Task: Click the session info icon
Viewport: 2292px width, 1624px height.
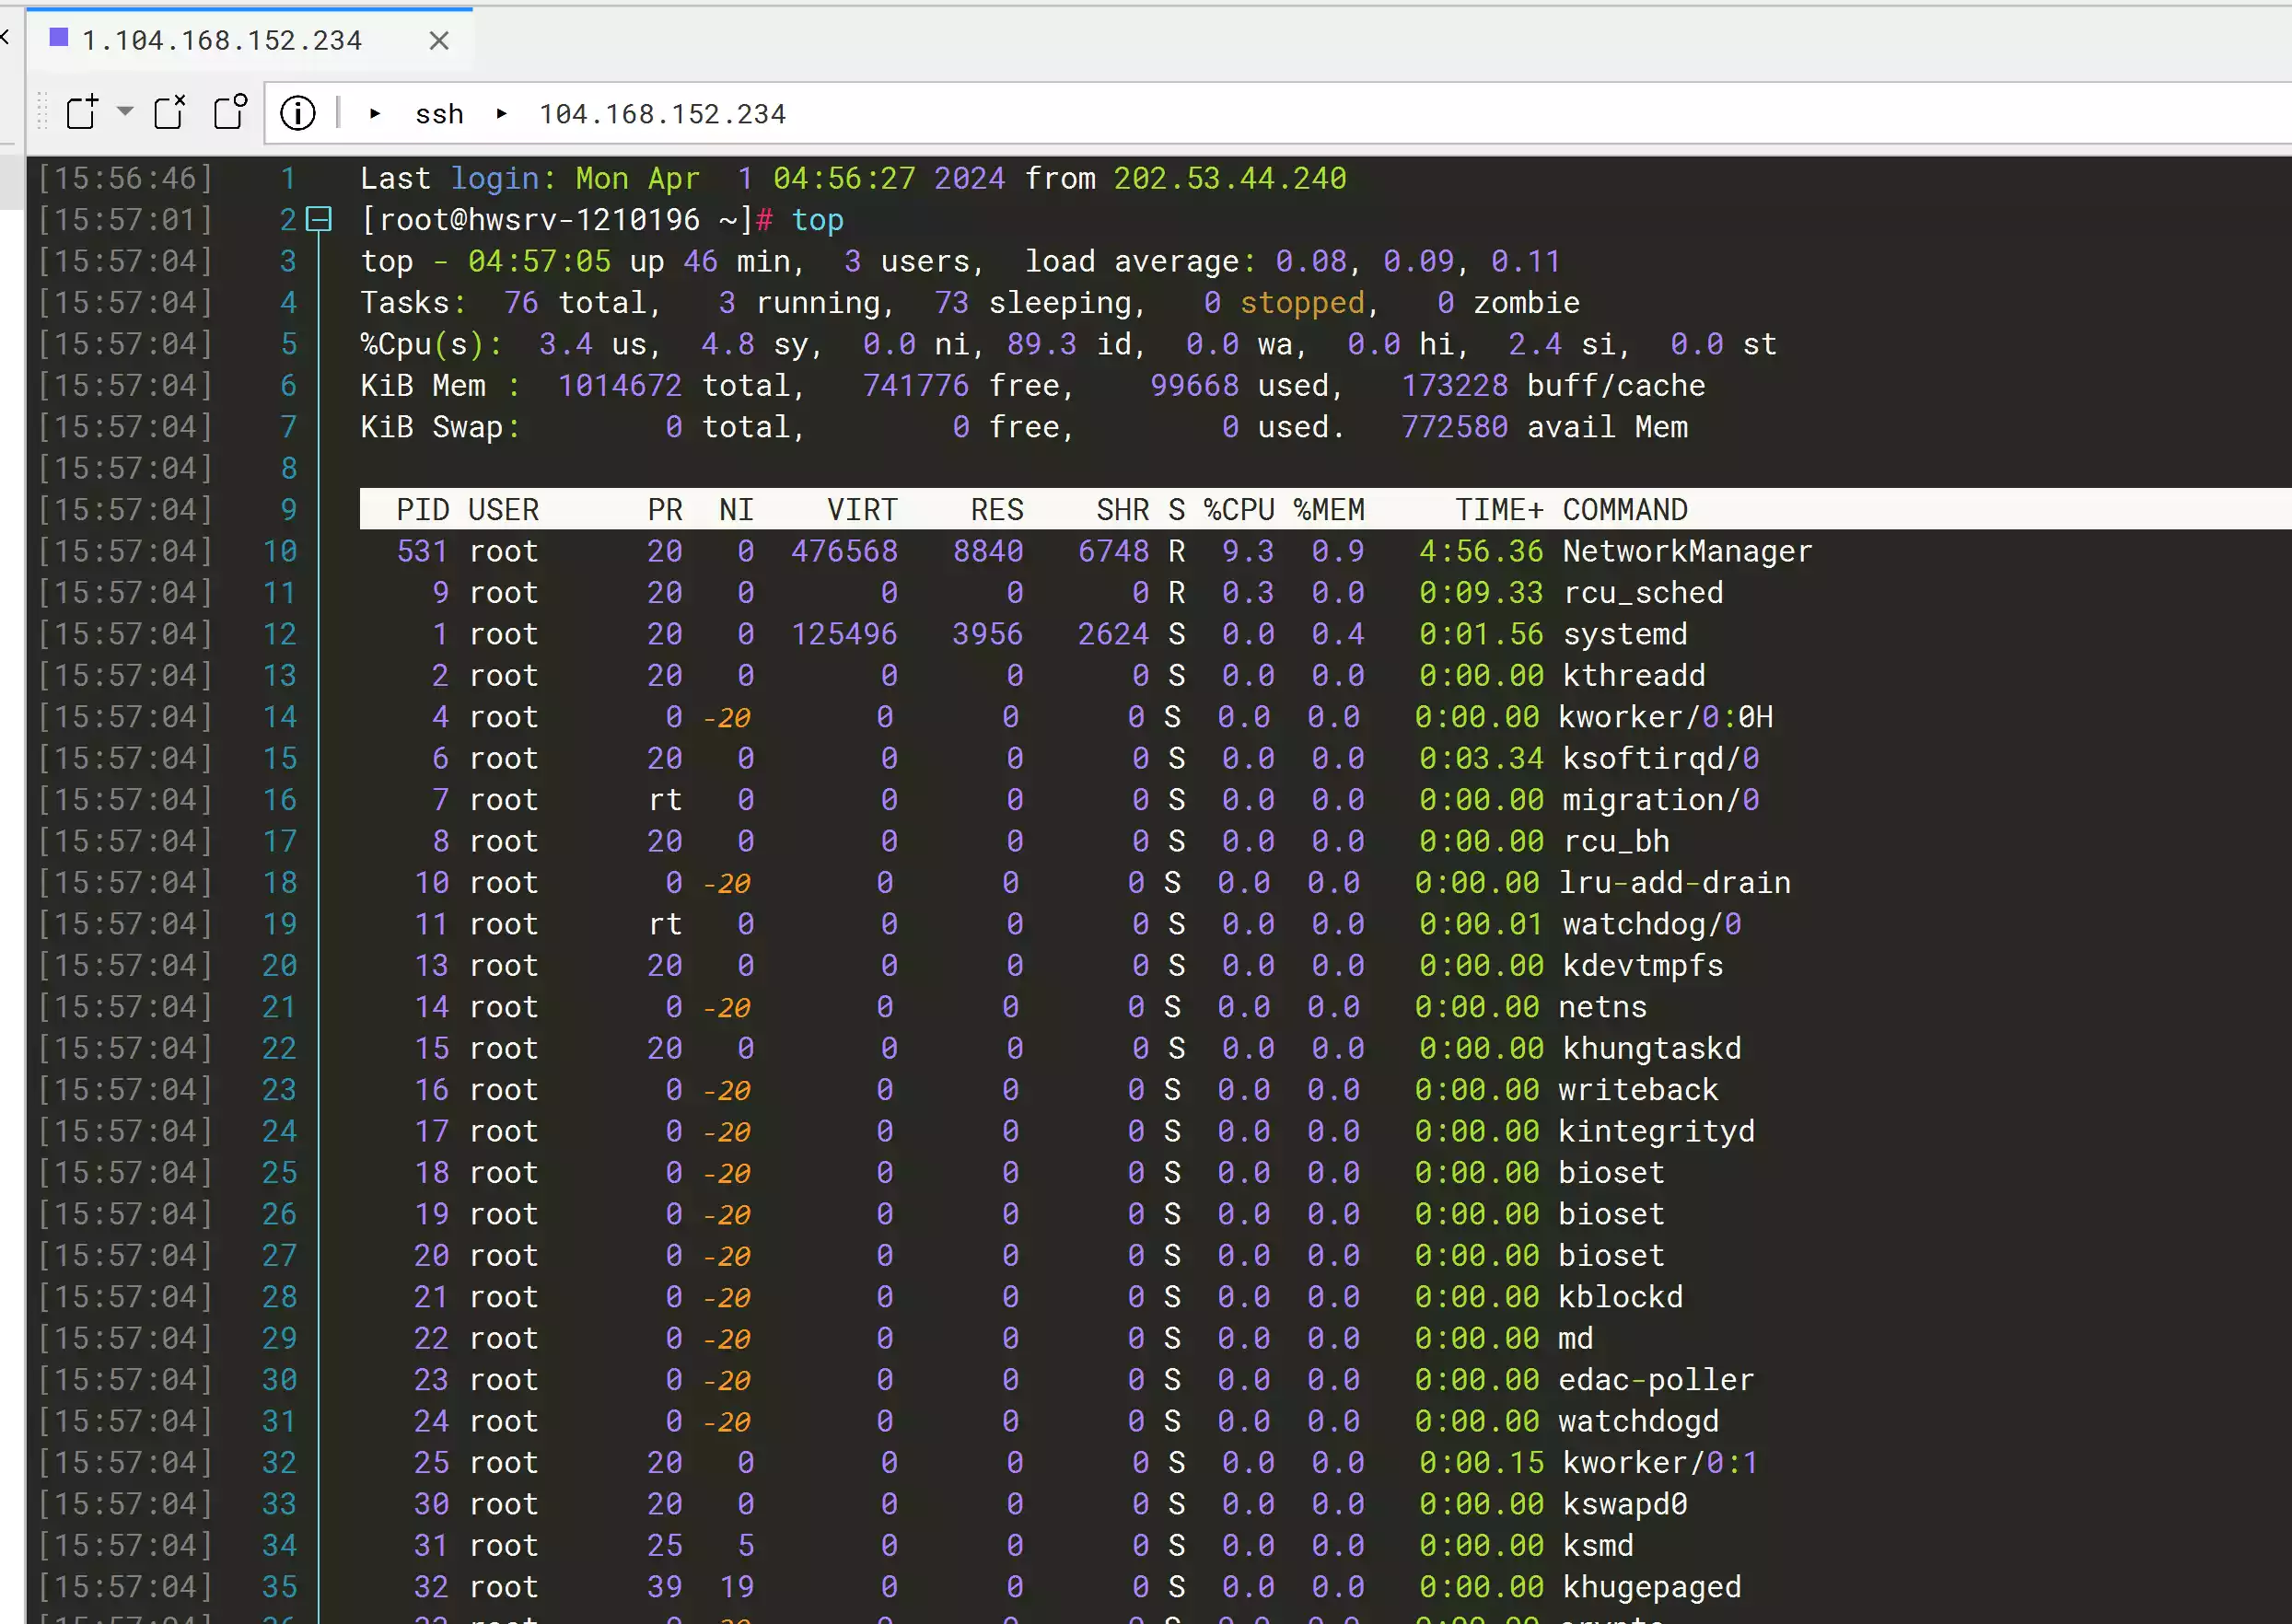Action: tap(298, 113)
